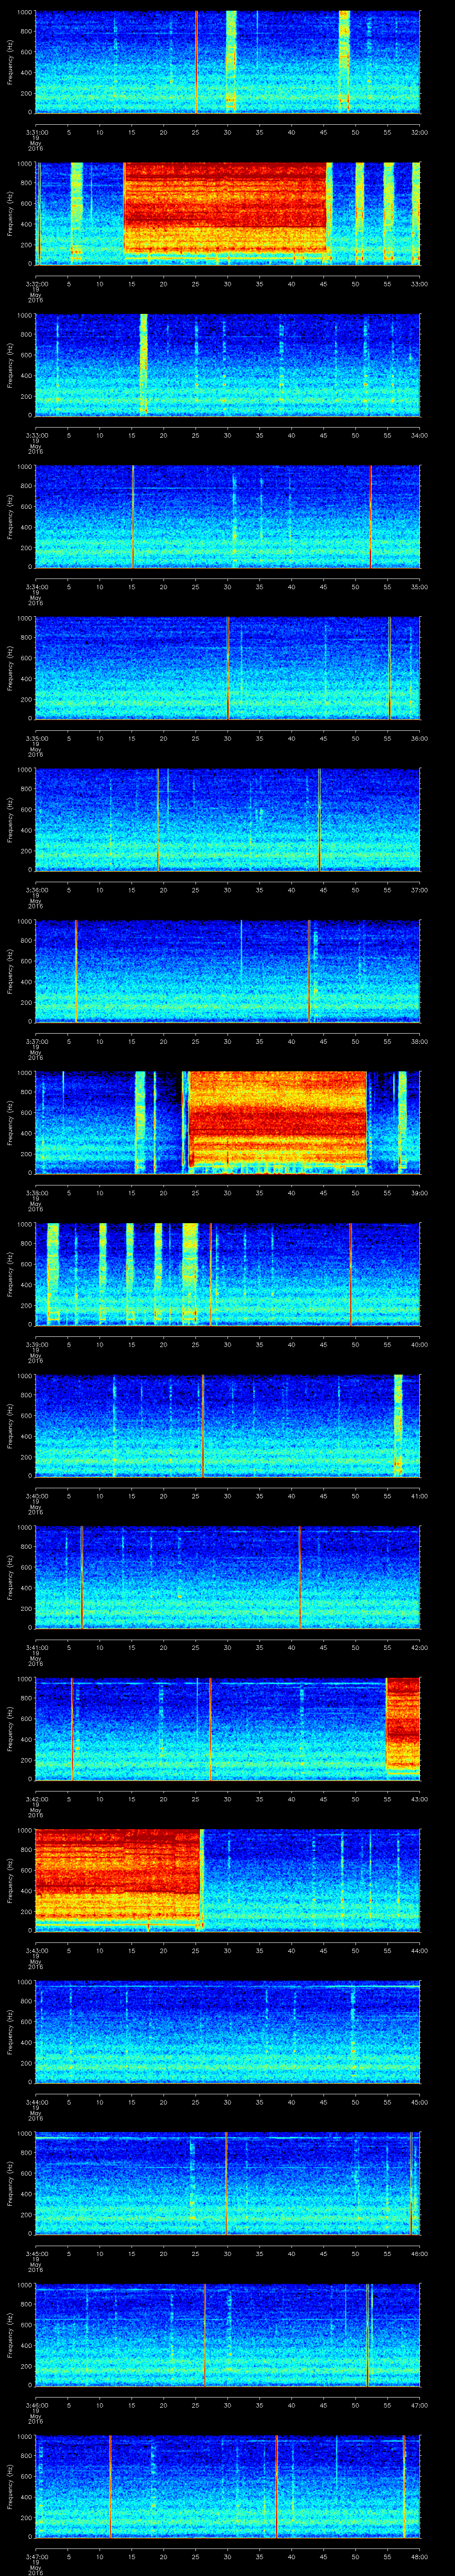The image size is (455, 2576).
Task: Select the spectrogram panel starting at 3:45:00
Action: (228, 2184)
